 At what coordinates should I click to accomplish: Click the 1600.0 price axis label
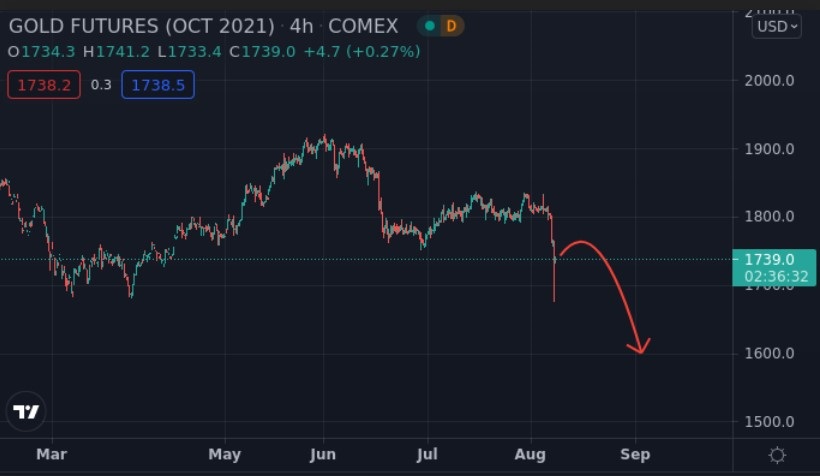[770, 354]
